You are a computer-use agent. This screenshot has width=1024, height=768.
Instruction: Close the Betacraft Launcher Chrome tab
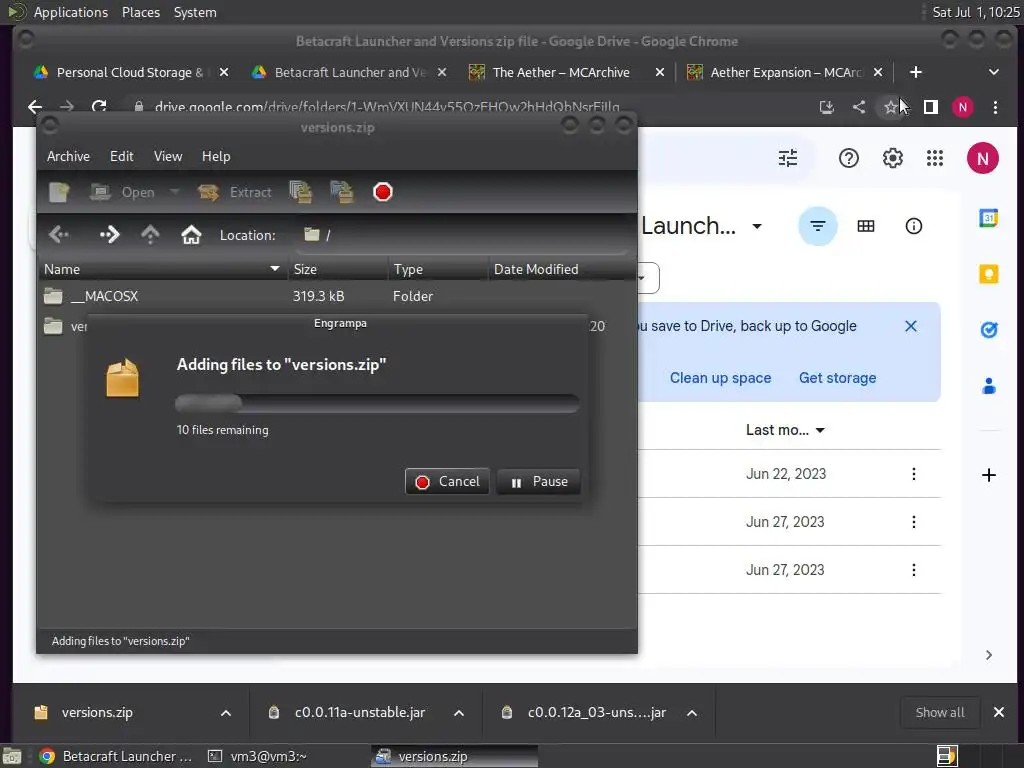[x=442, y=72]
